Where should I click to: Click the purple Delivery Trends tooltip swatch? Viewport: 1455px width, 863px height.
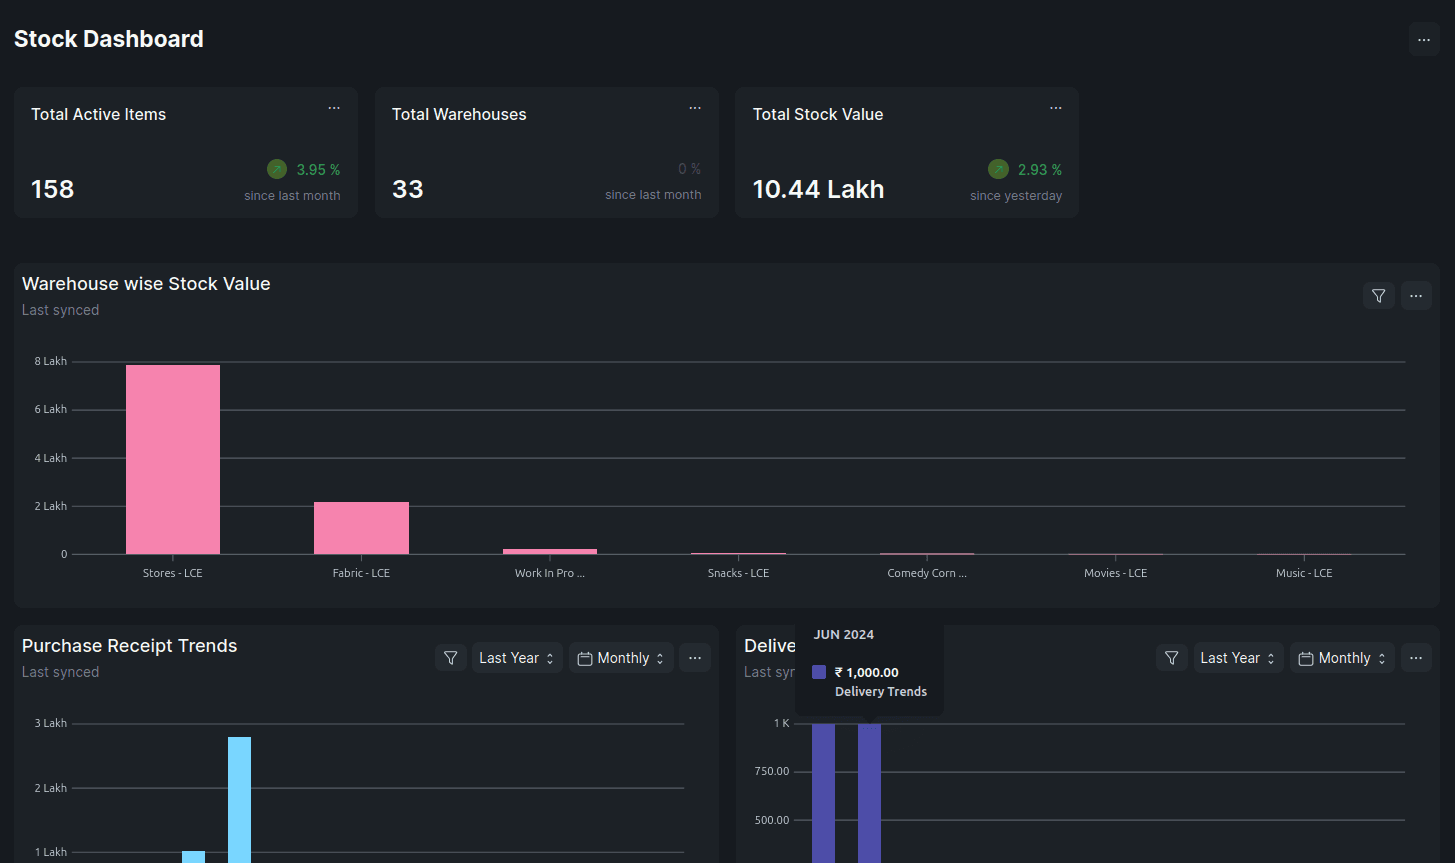(x=819, y=672)
